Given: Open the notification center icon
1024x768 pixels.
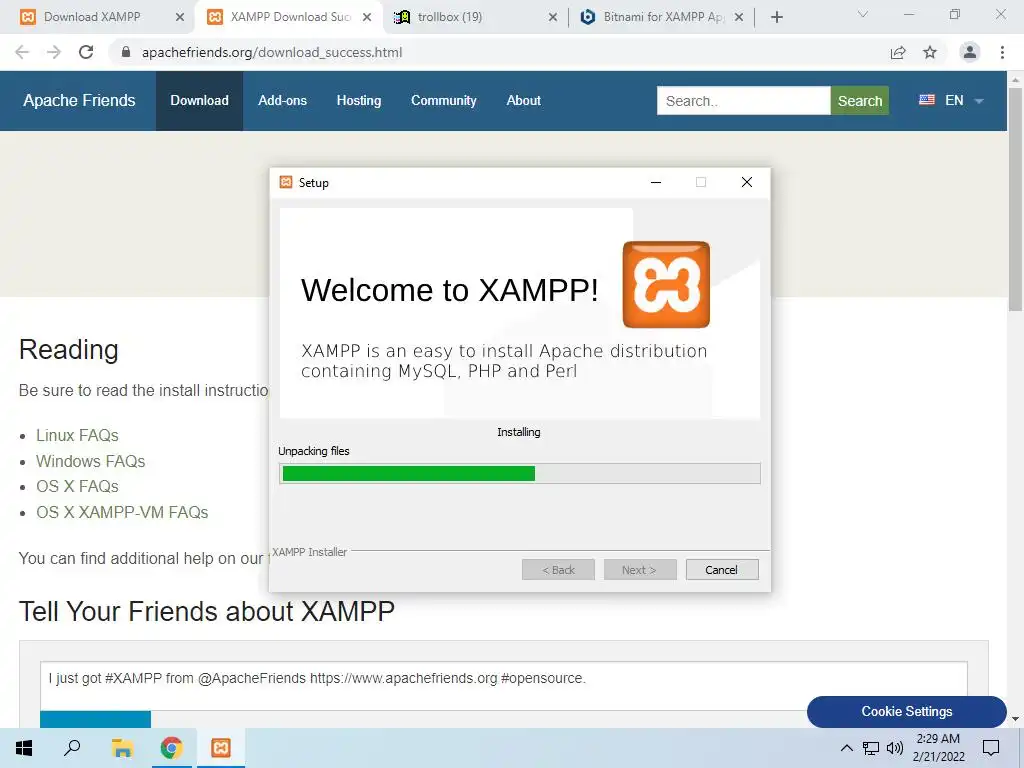Looking at the screenshot, I should pyautogui.click(x=991, y=748).
